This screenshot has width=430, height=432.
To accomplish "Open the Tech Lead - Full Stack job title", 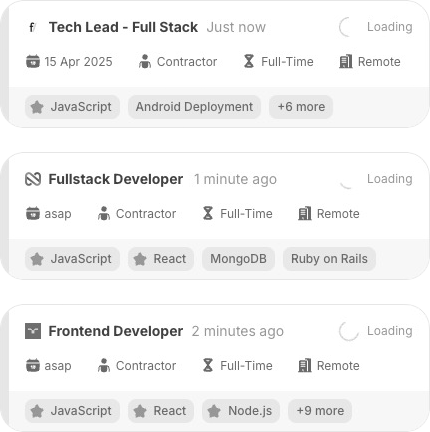I will click(123, 27).
